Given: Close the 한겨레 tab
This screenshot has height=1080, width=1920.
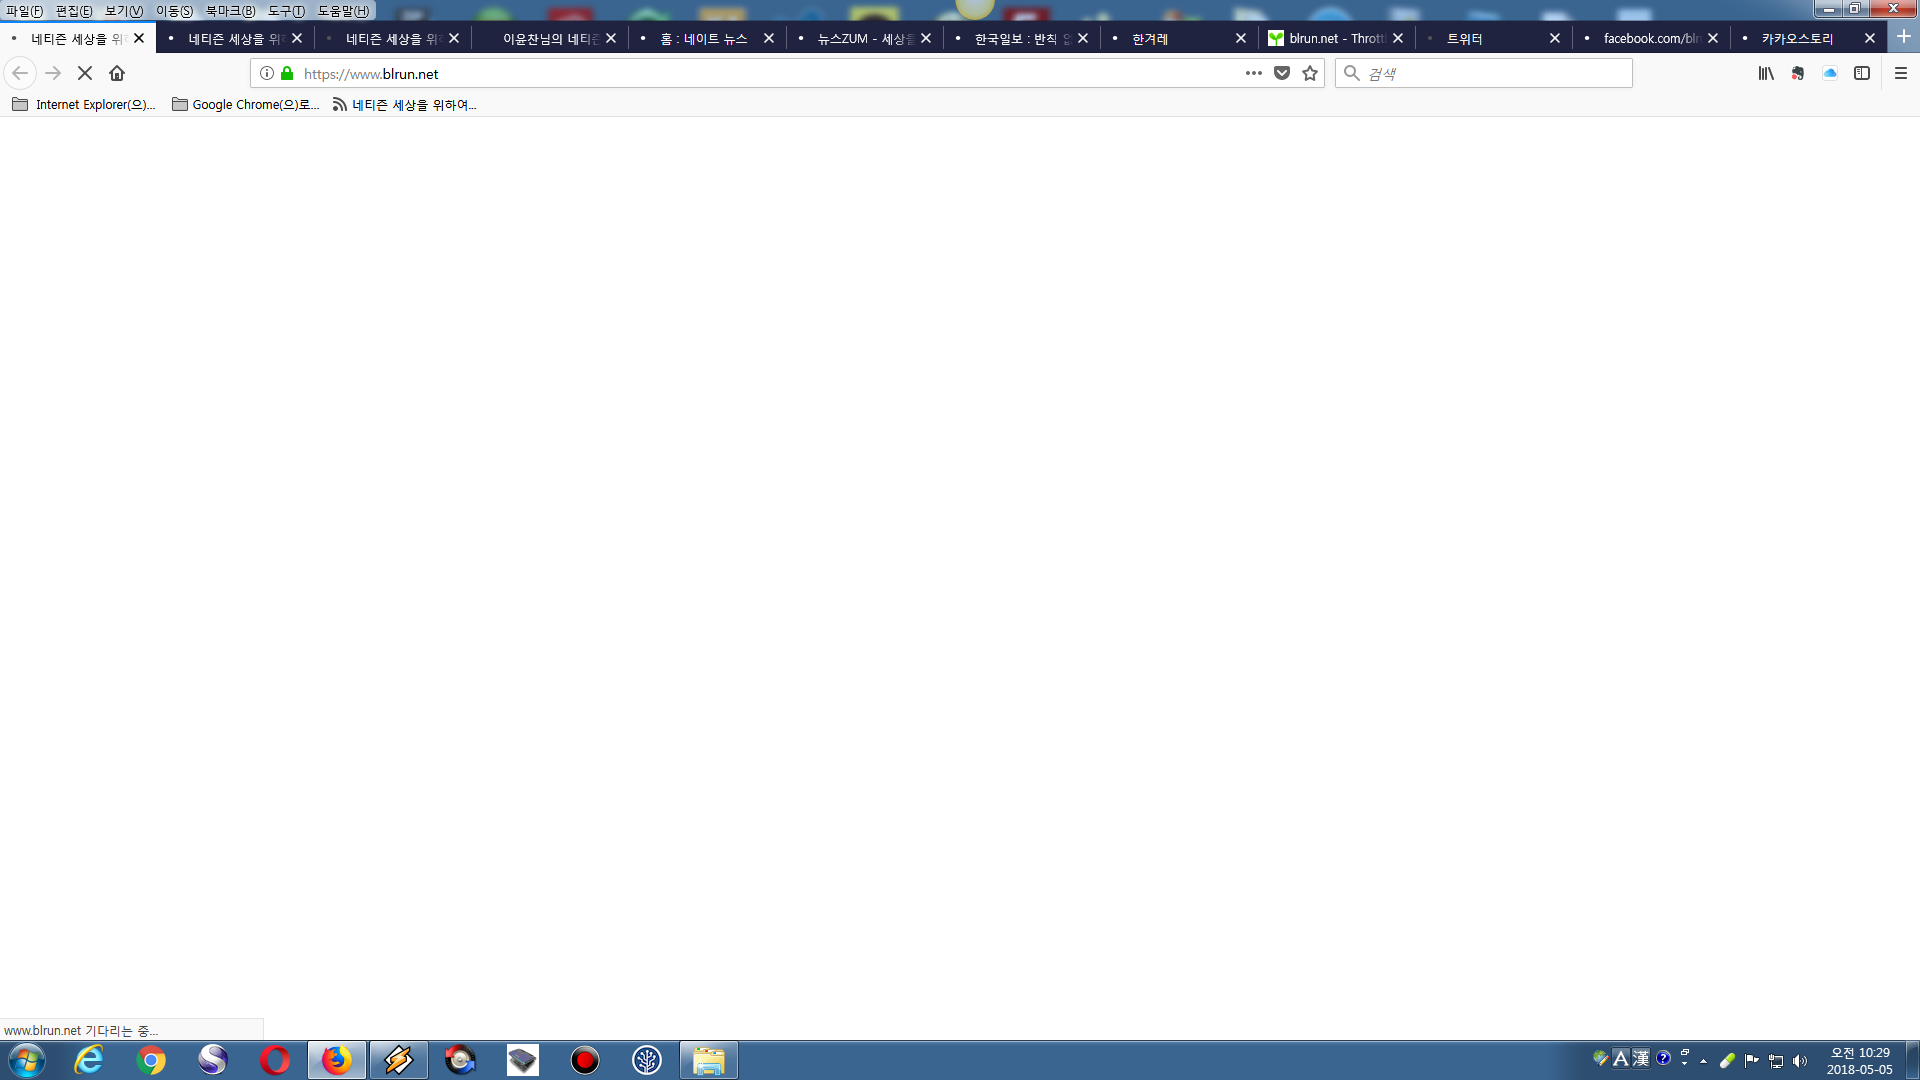Looking at the screenshot, I should point(1241,38).
